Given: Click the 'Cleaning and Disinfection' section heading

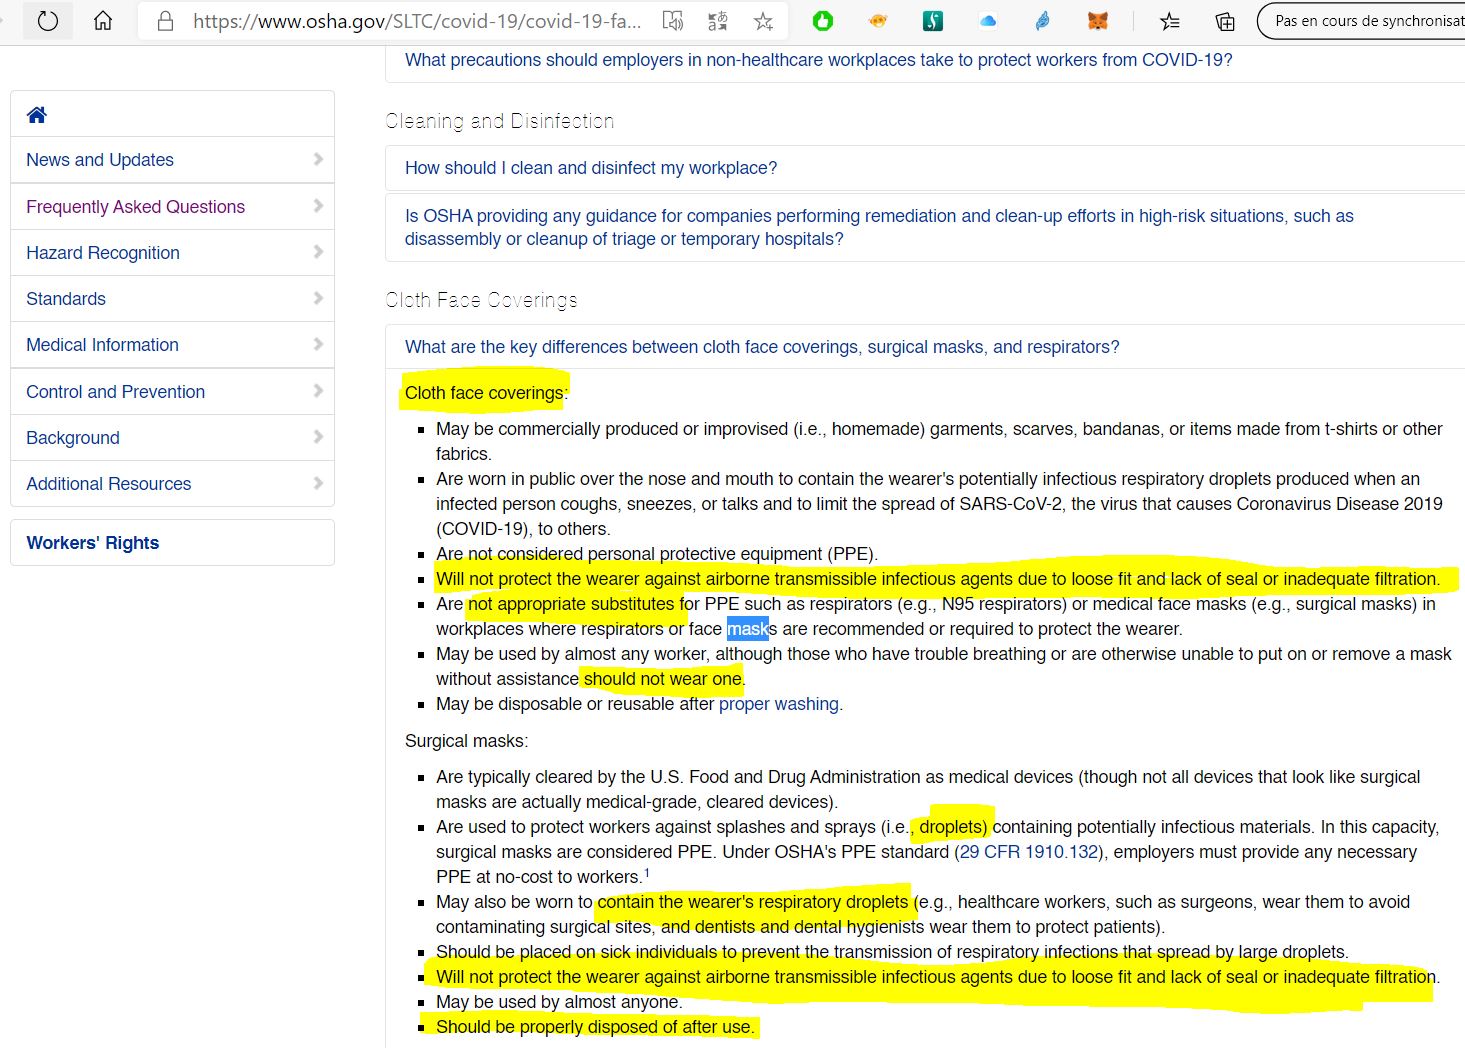Looking at the screenshot, I should [500, 121].
